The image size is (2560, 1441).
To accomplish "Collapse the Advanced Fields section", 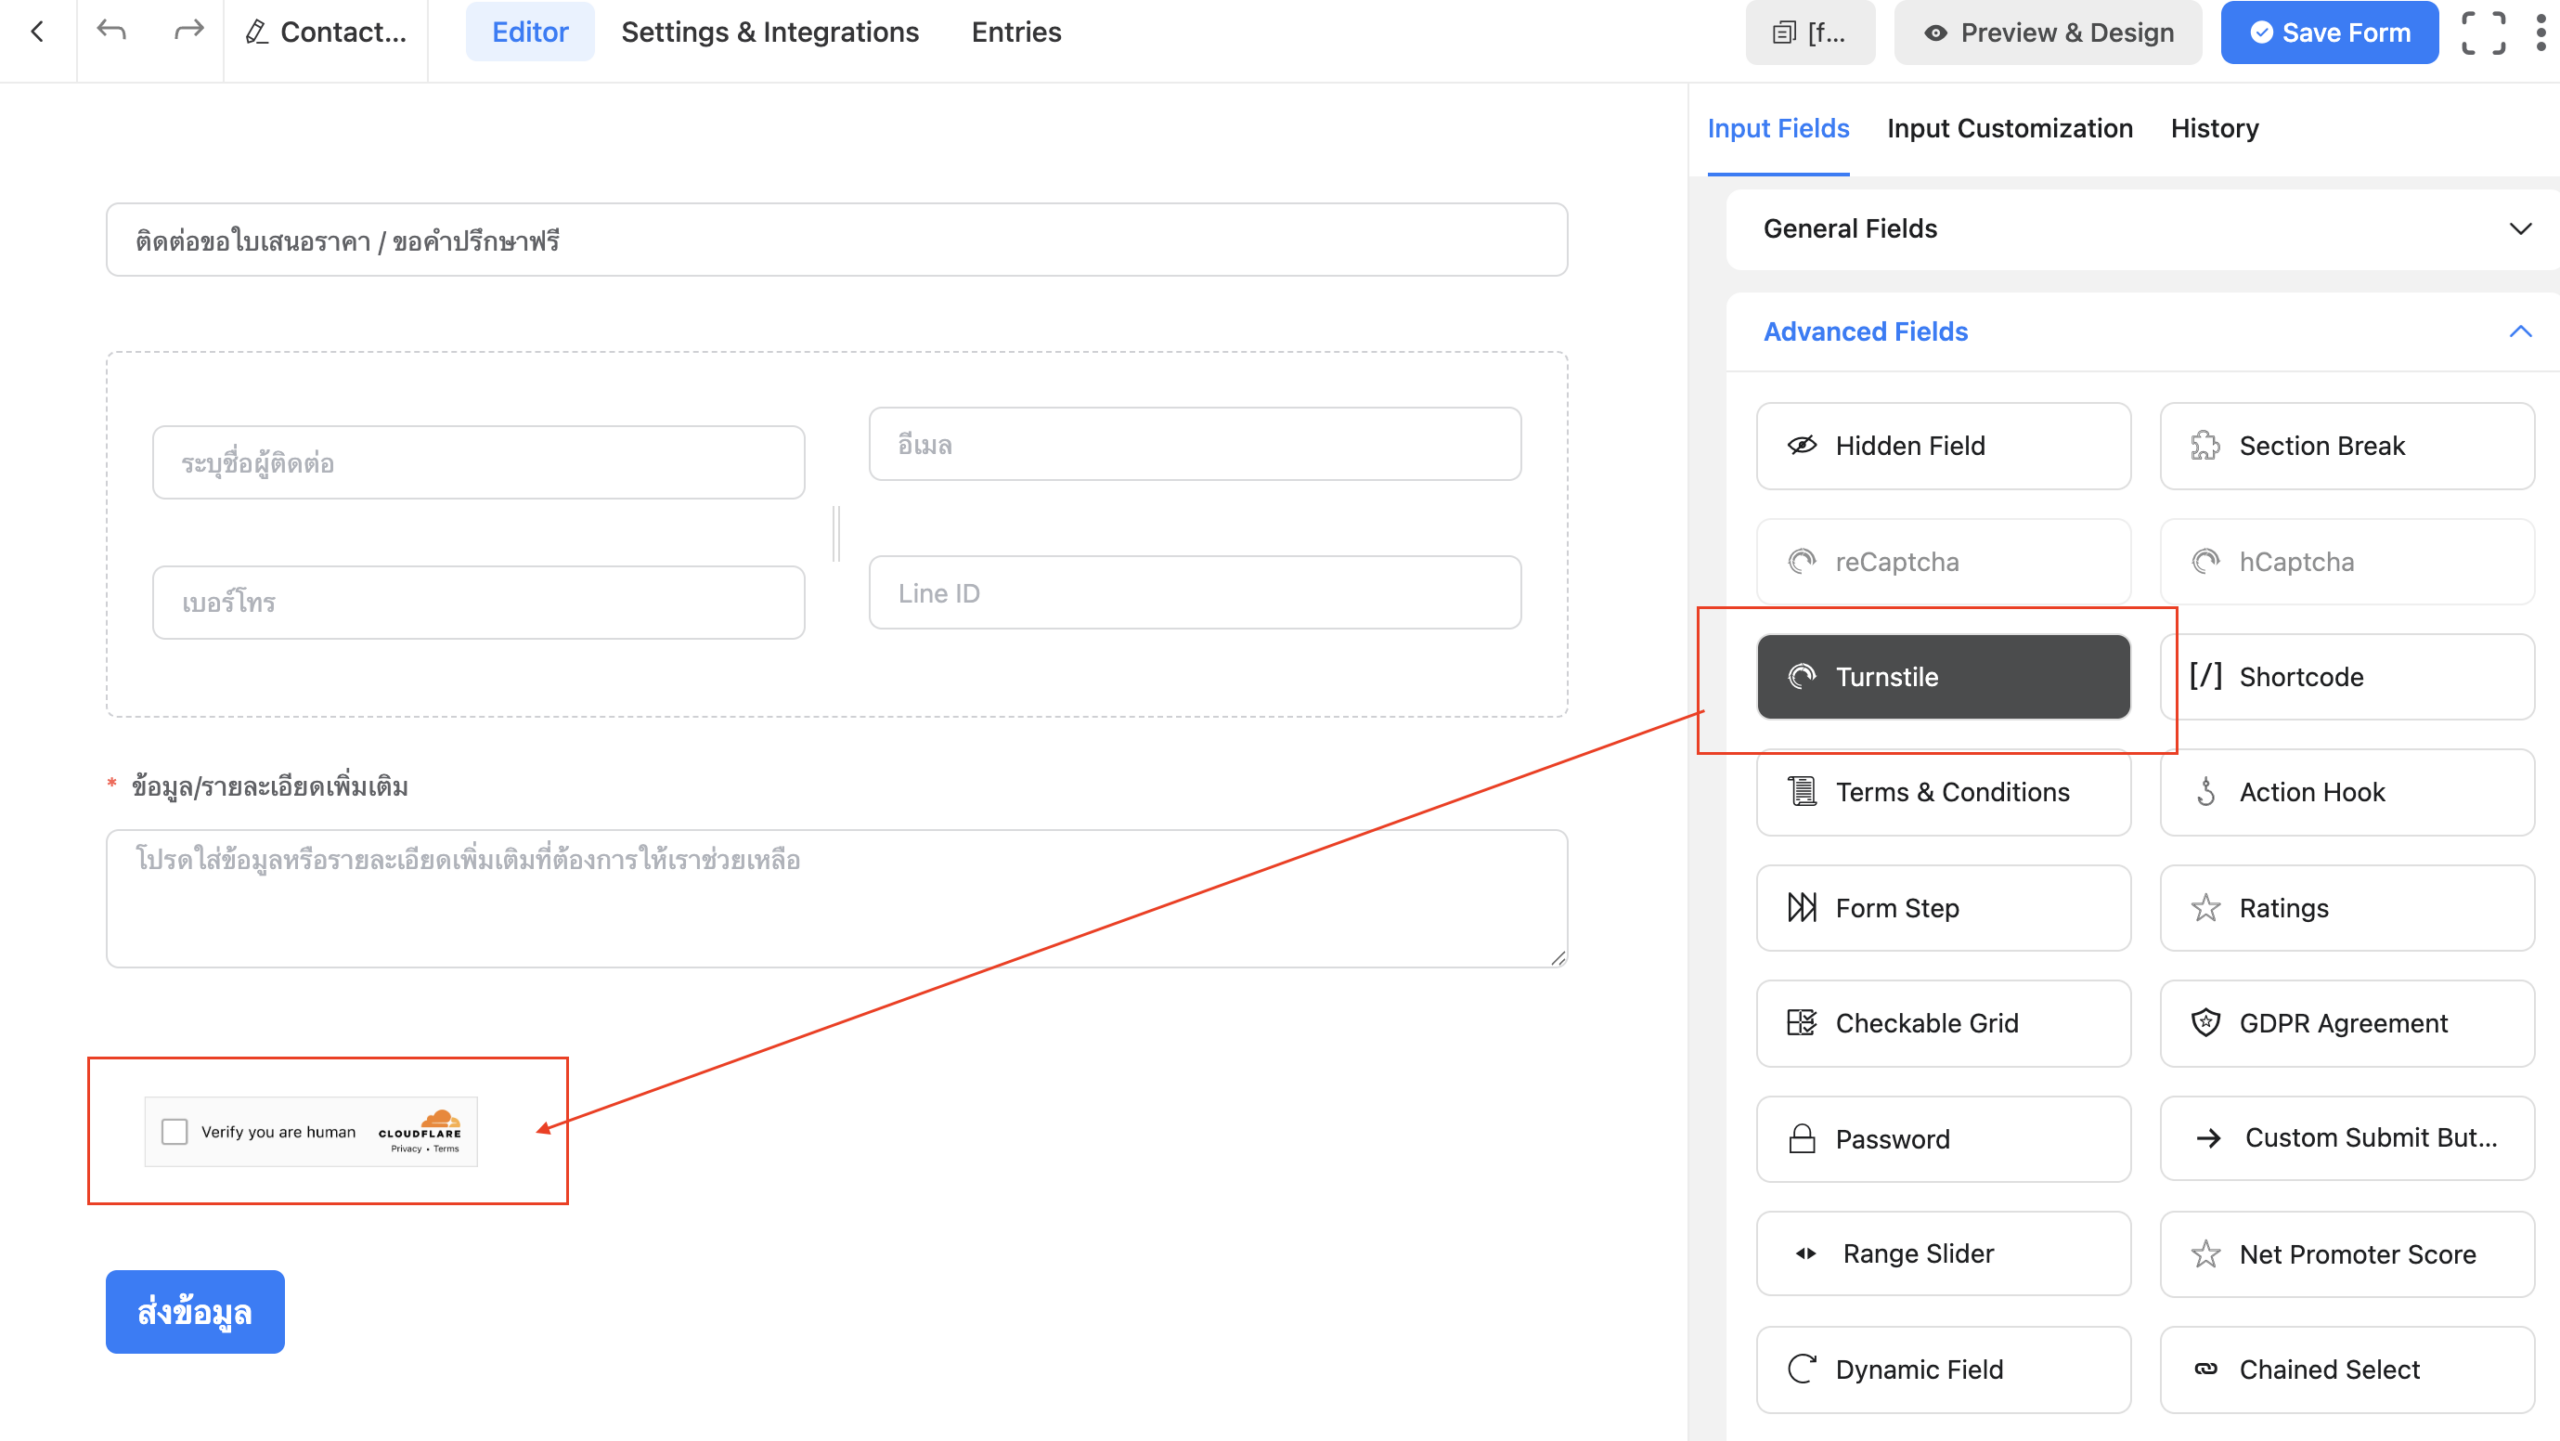I will click(2142, 332).
